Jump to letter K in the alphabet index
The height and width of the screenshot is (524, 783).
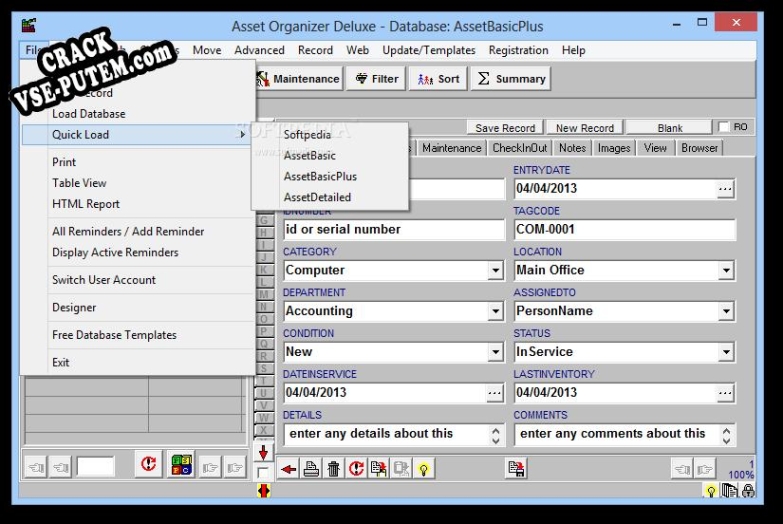pos(263,270)
